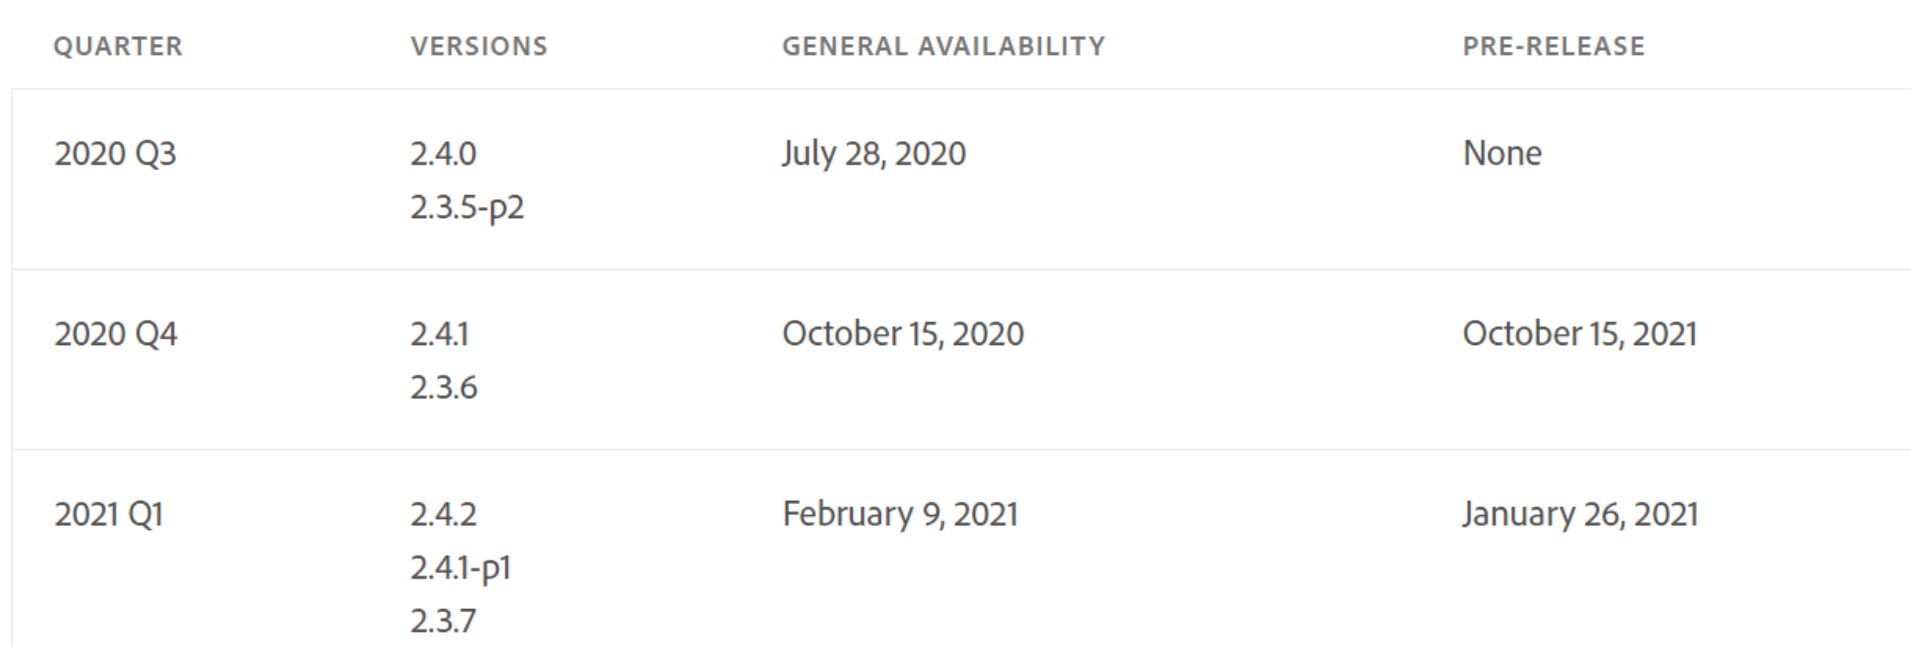Click version 2.4.0 text
Viewport: 1911px width, 647px height.
point(443,154)
